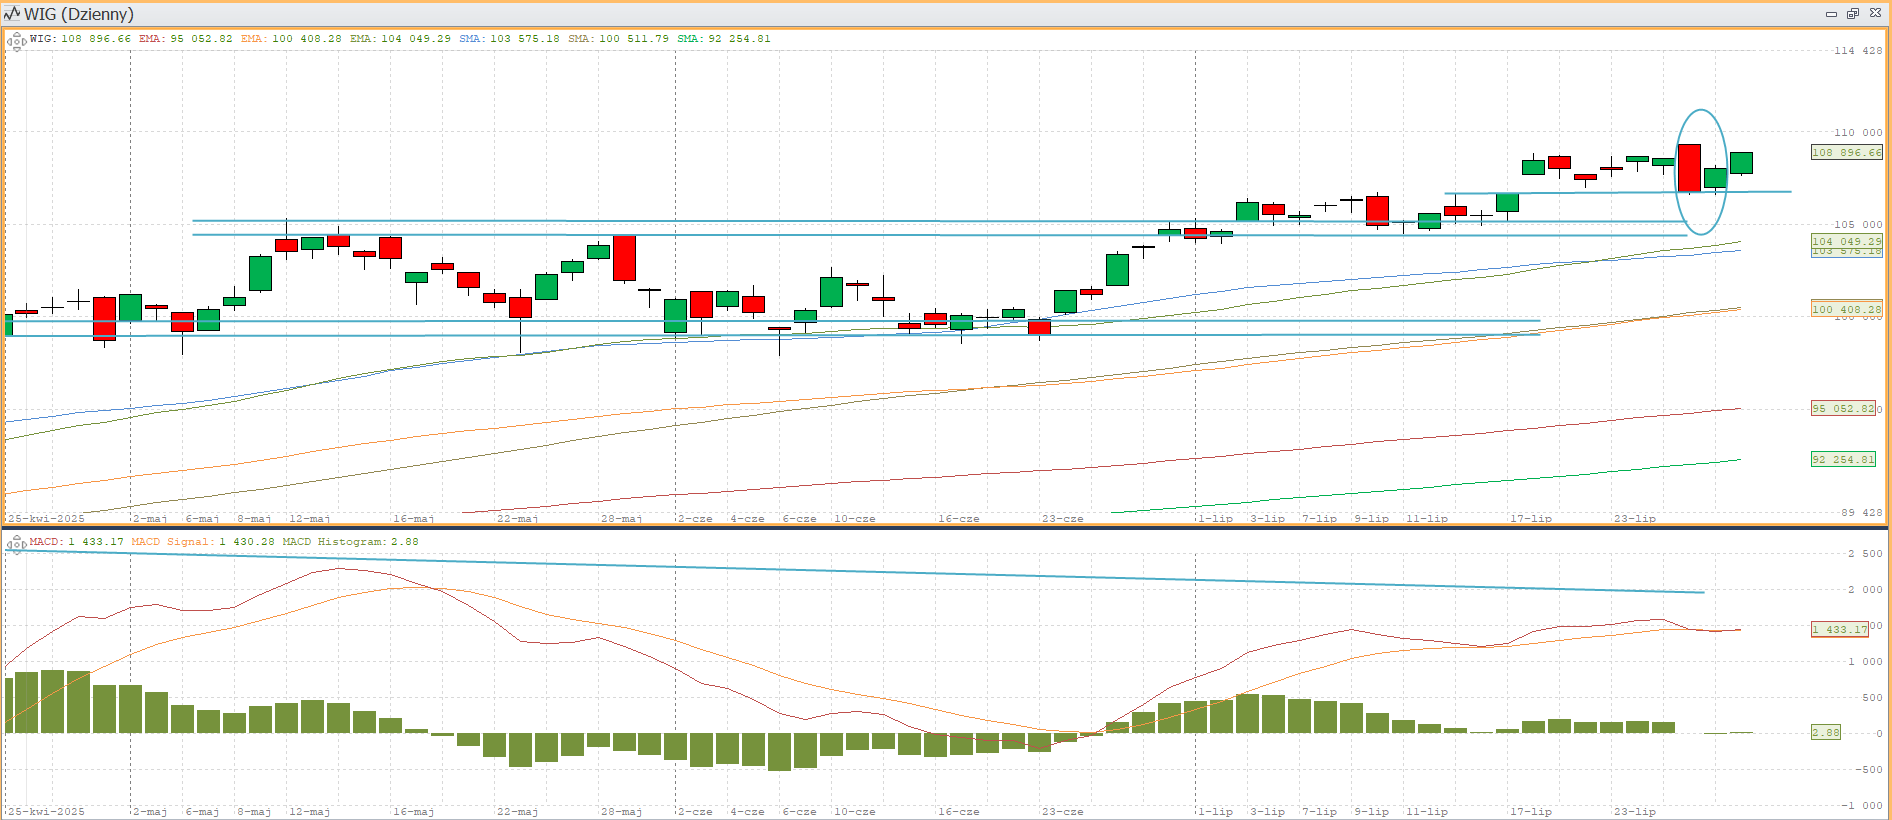Minimize the WIG chart window
The image size is (1892, 820).
click(x=1831, y=14)
